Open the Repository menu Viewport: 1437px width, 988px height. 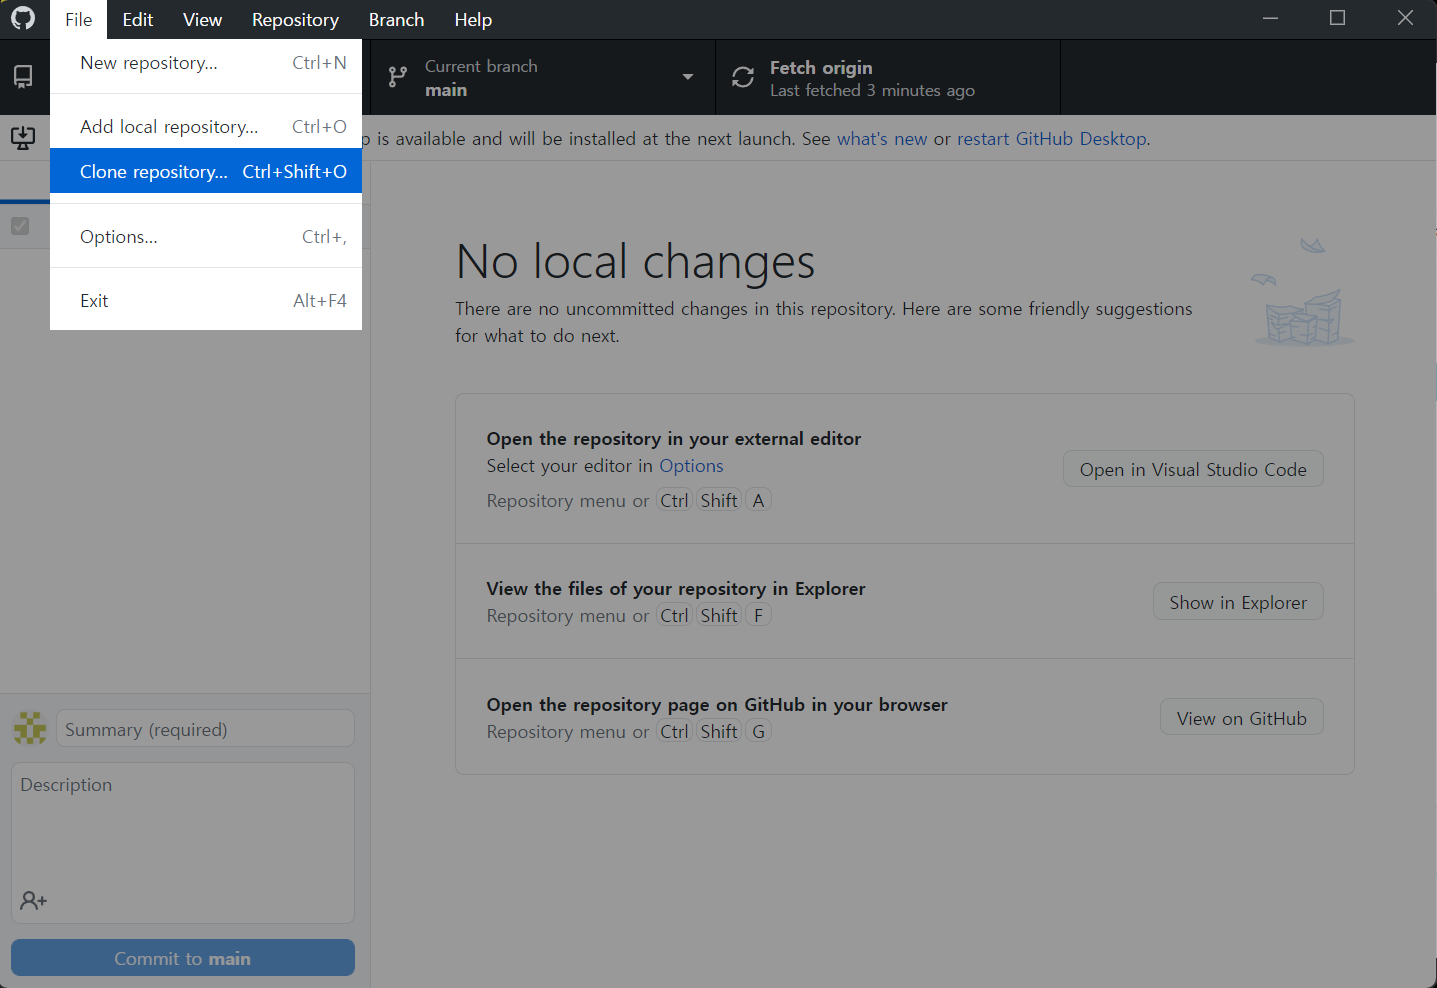[295, 19]
